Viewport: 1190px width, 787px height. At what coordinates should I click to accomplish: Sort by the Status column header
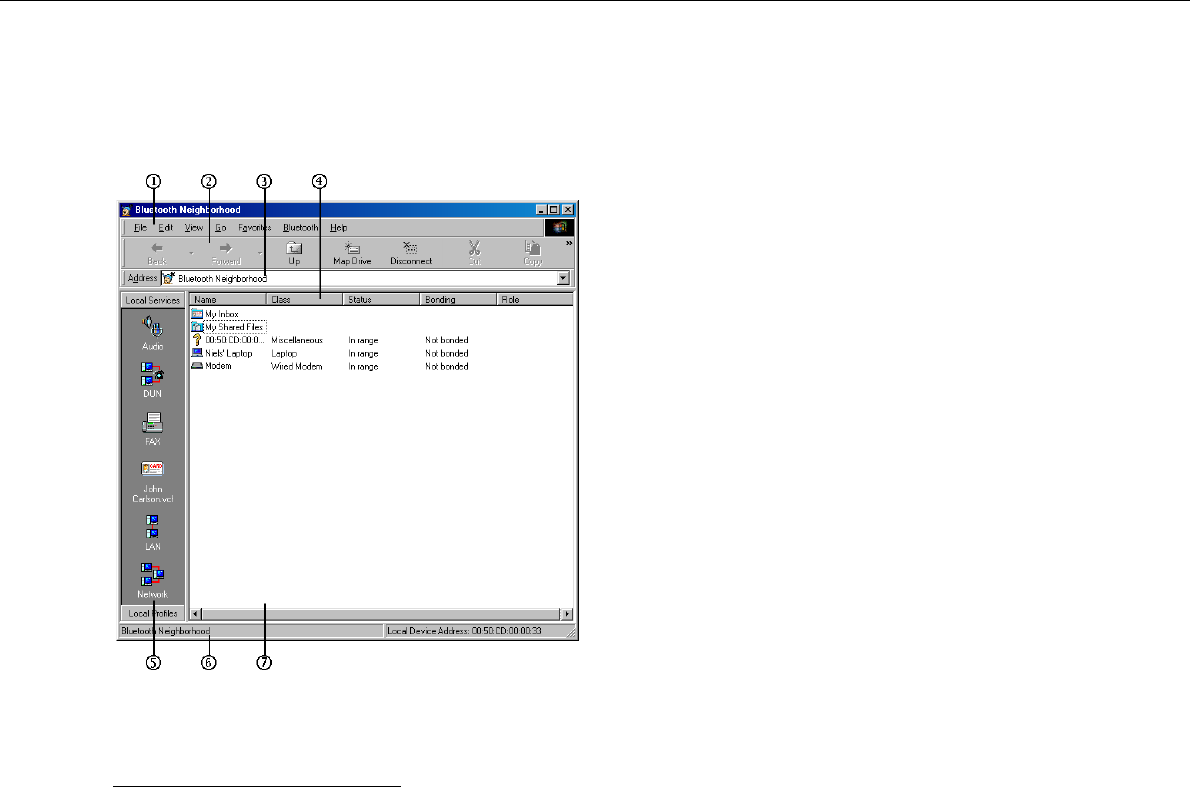click(381, 300)
